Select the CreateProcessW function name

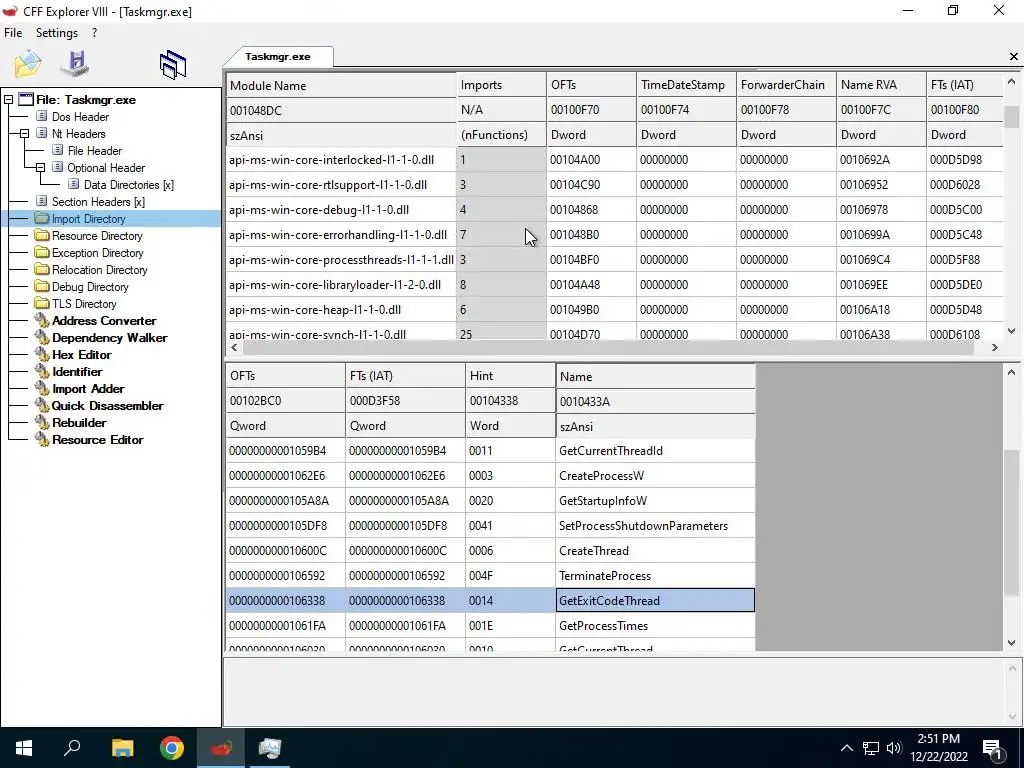pos(601,475)
